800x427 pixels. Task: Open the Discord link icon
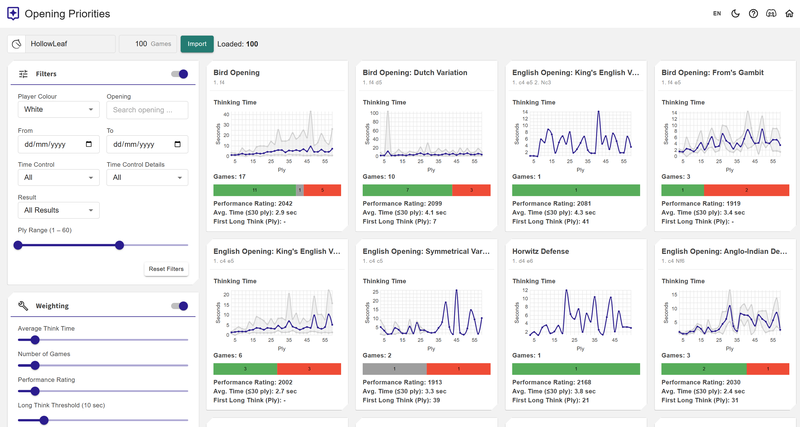[x=771, y=14]
